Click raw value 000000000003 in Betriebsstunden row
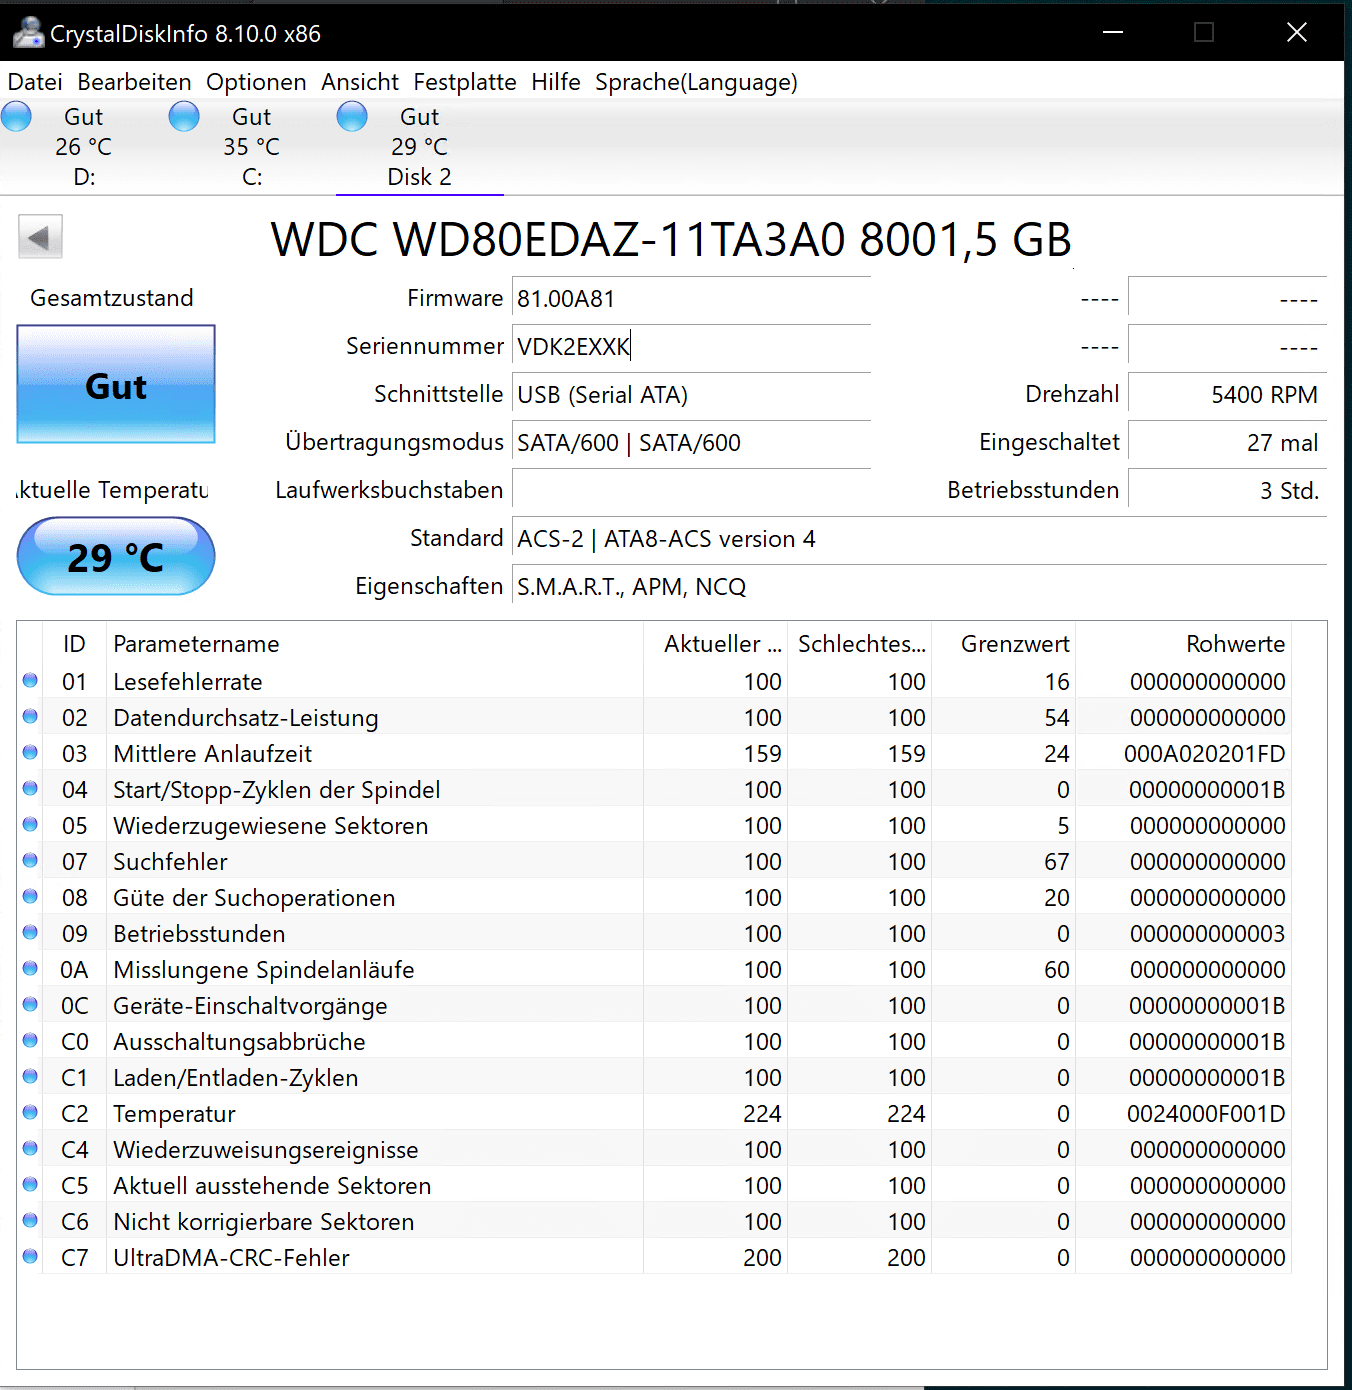The width and height of the screenshot is (1352, 1390). point(1208,934)
